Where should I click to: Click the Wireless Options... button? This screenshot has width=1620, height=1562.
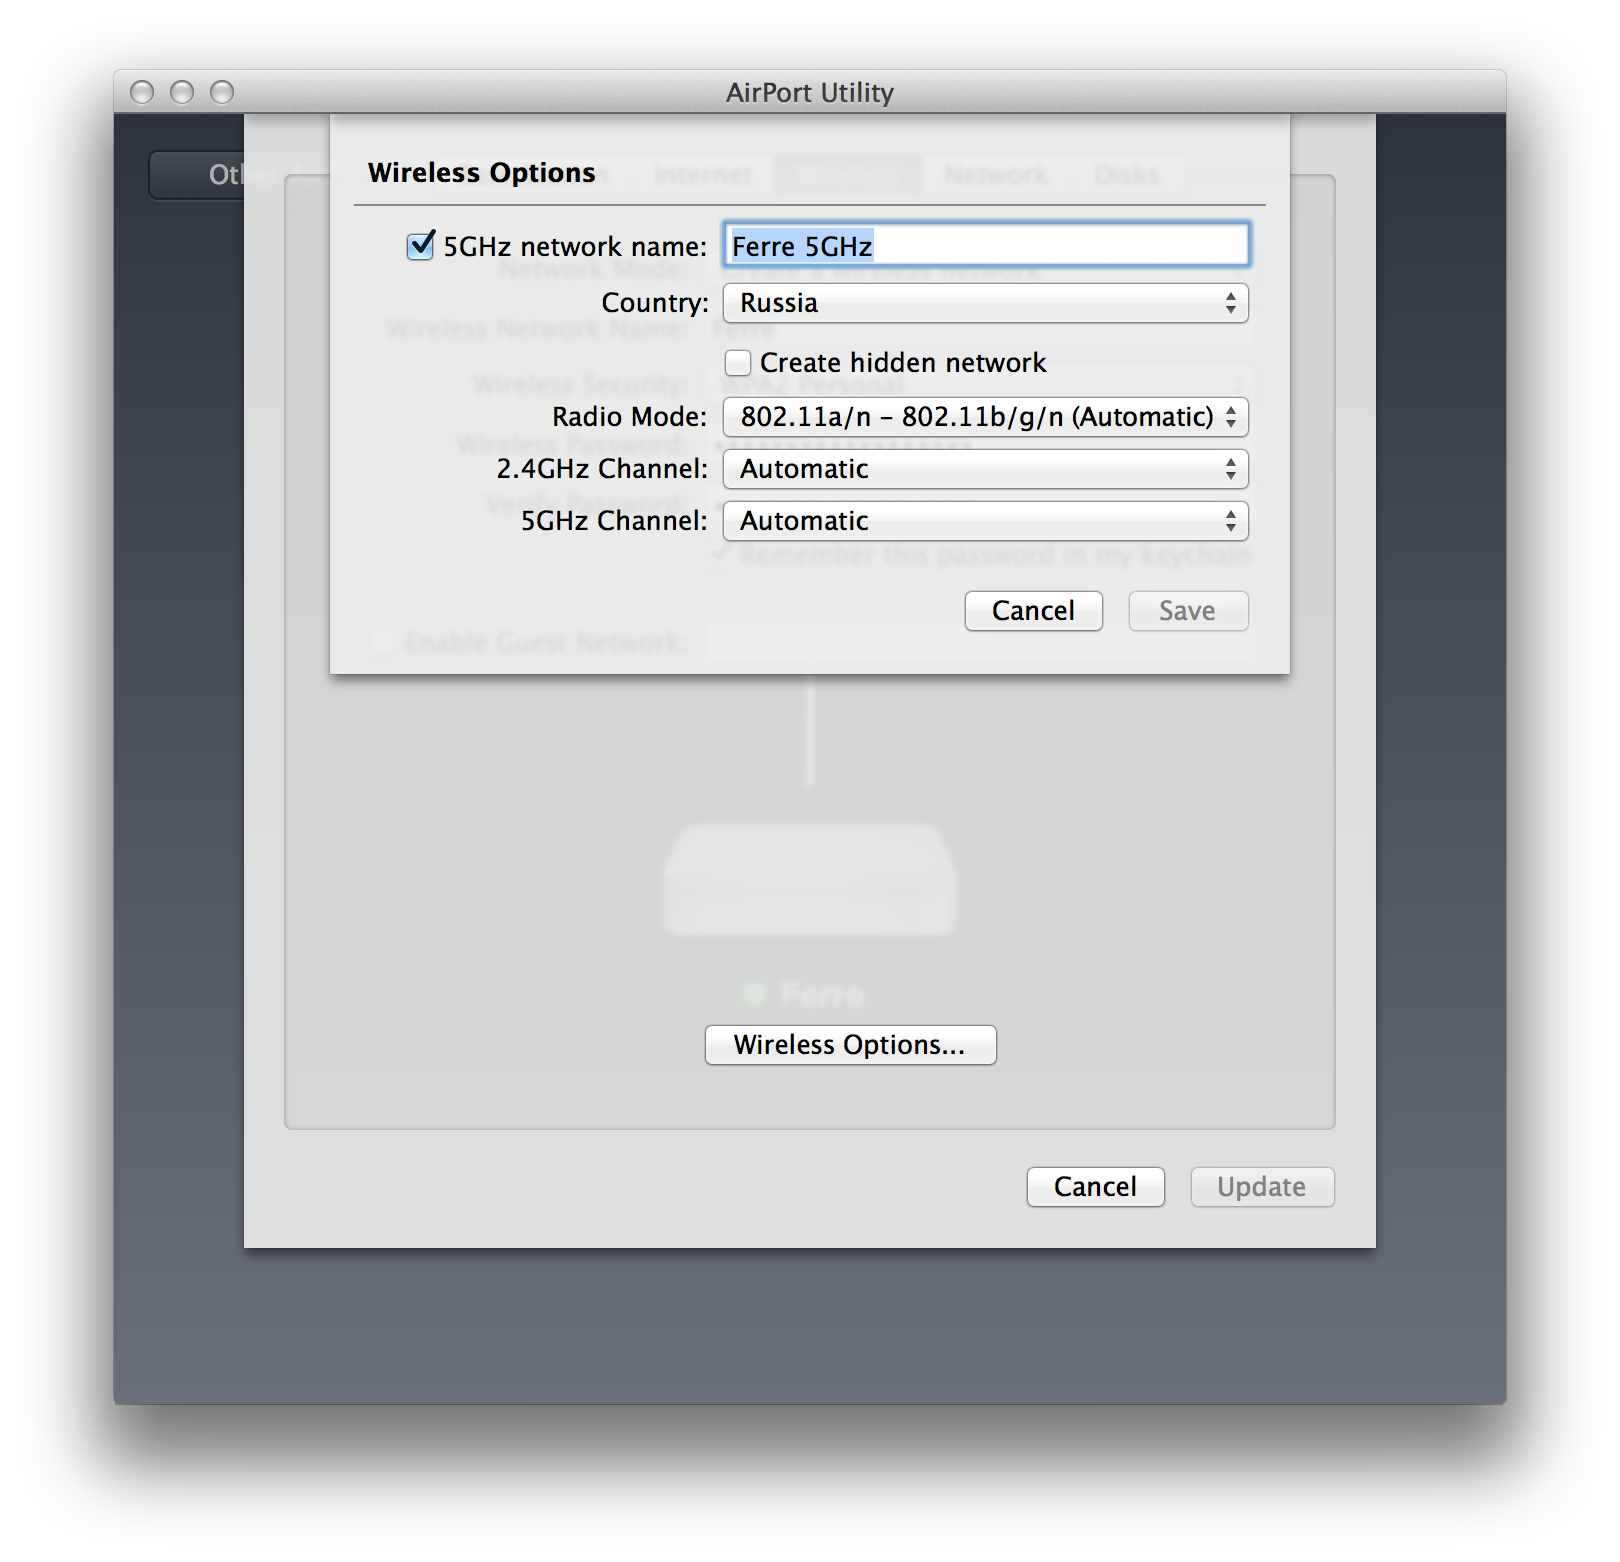[850, 1045]
